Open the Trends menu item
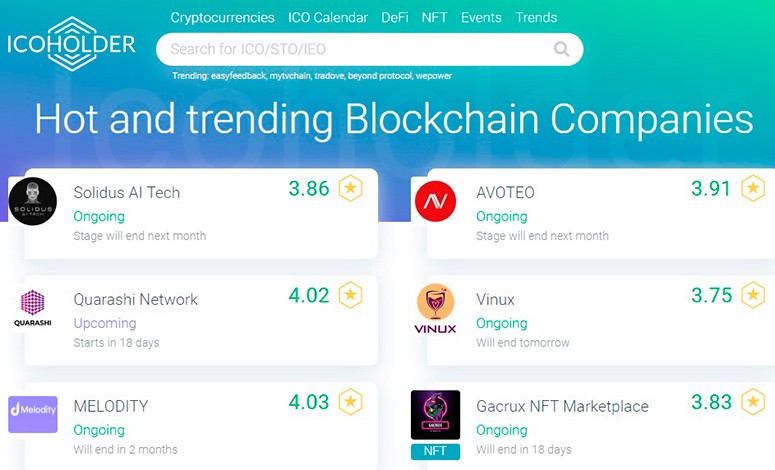This screenshot has width=775, height=470. pos(536,17)
